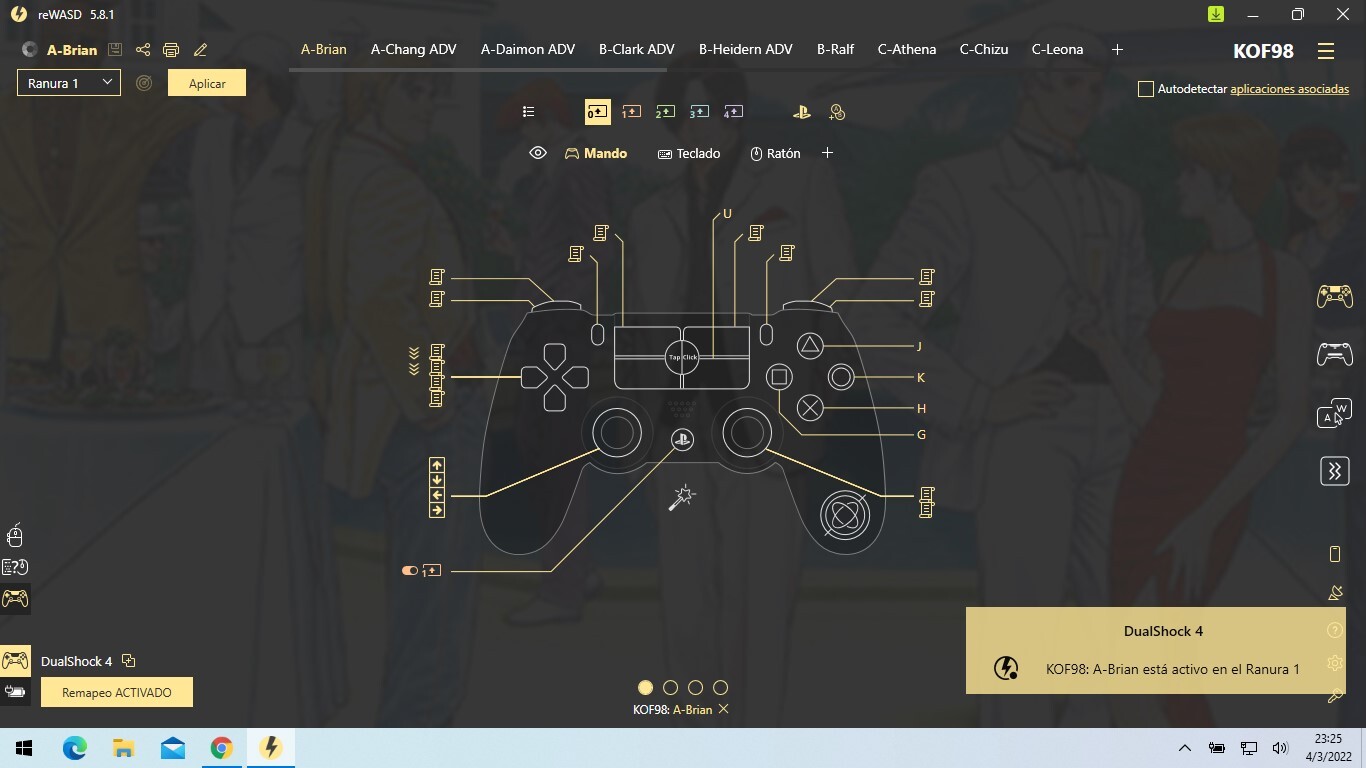
Task: Switch to the B-Clark ADV tab
Action: click(636, 49)
